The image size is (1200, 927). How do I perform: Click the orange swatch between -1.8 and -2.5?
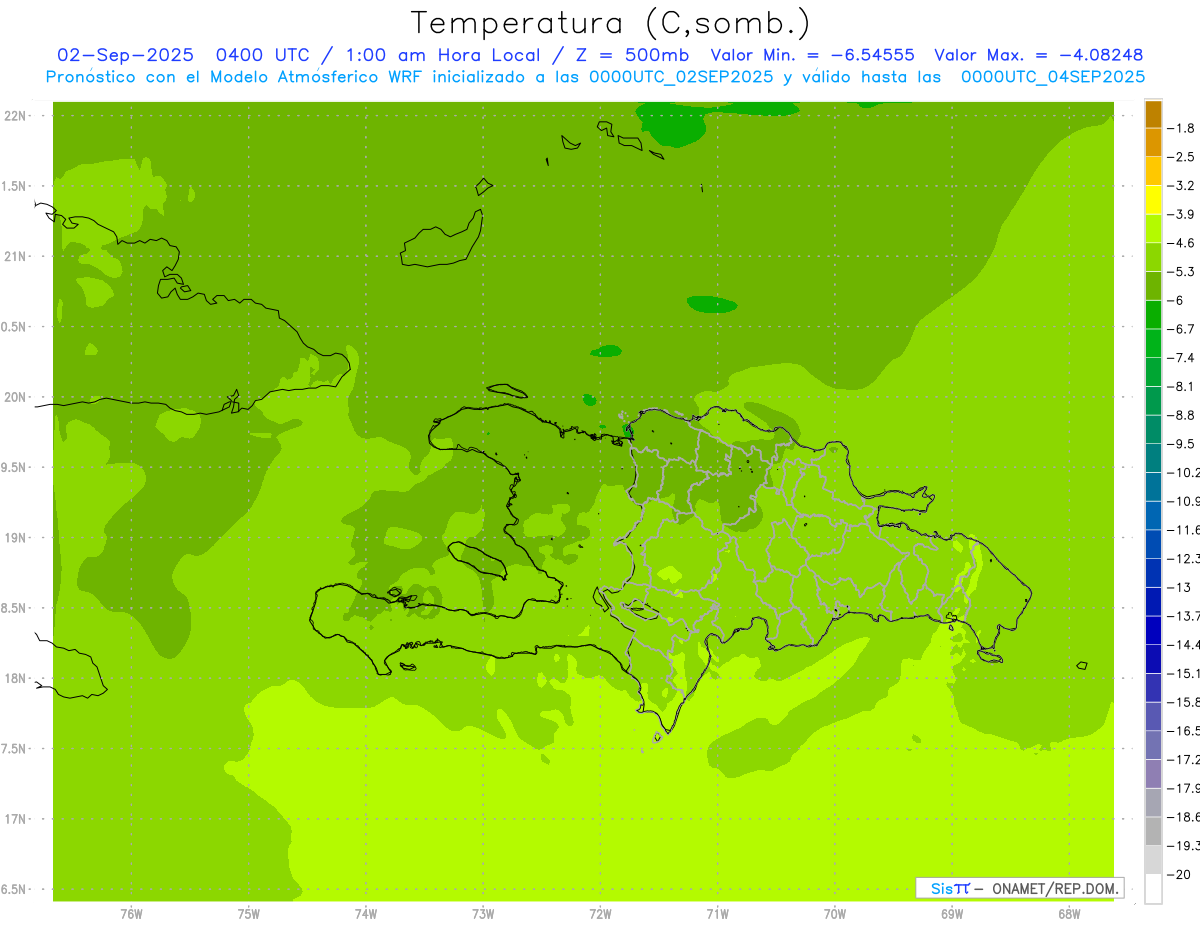pyautogui.click(x=1153, y=143)
